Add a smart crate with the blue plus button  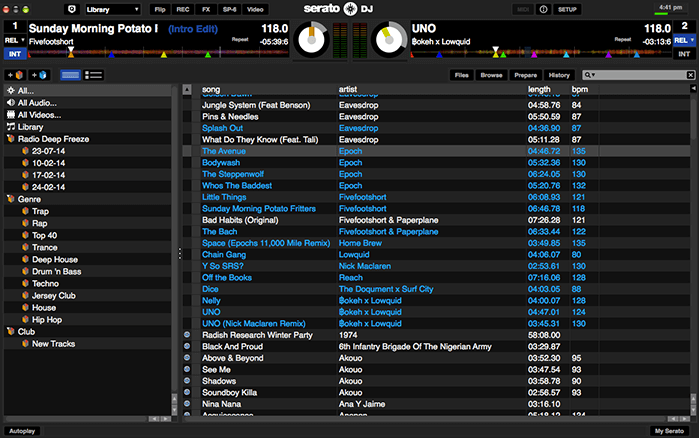pos(39,75)
